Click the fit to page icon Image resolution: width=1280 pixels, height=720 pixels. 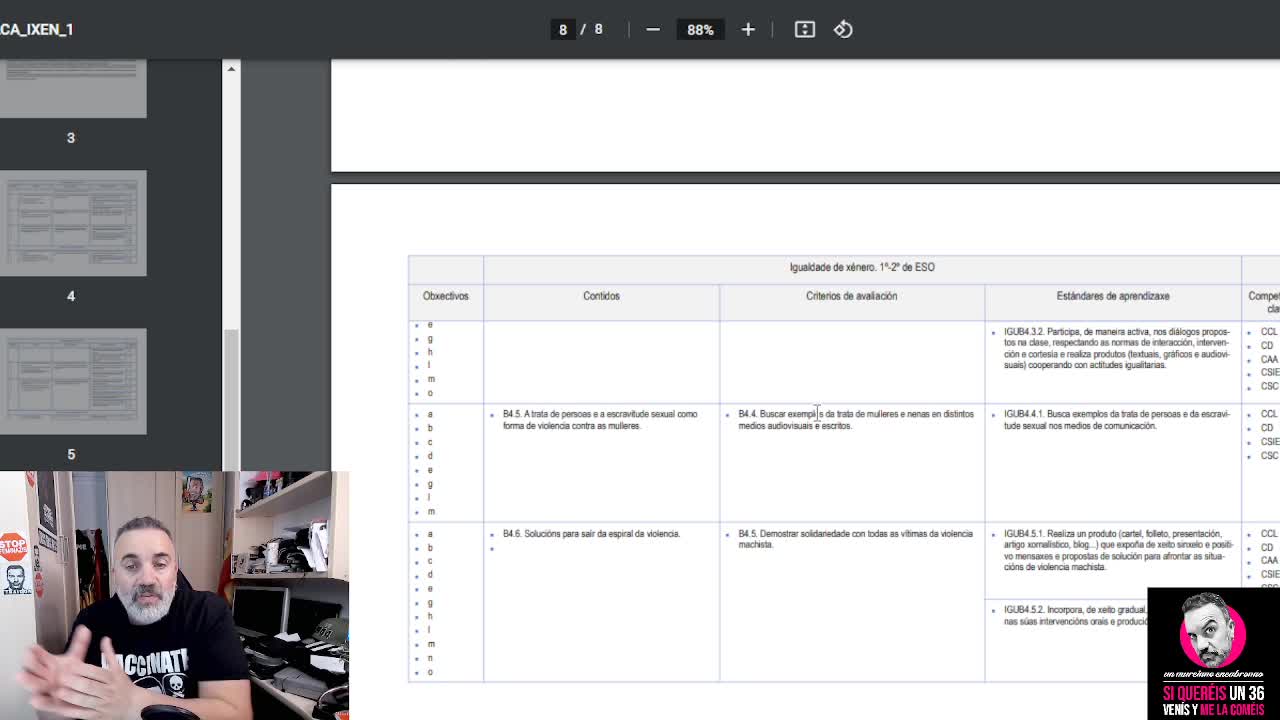(805, 30)
